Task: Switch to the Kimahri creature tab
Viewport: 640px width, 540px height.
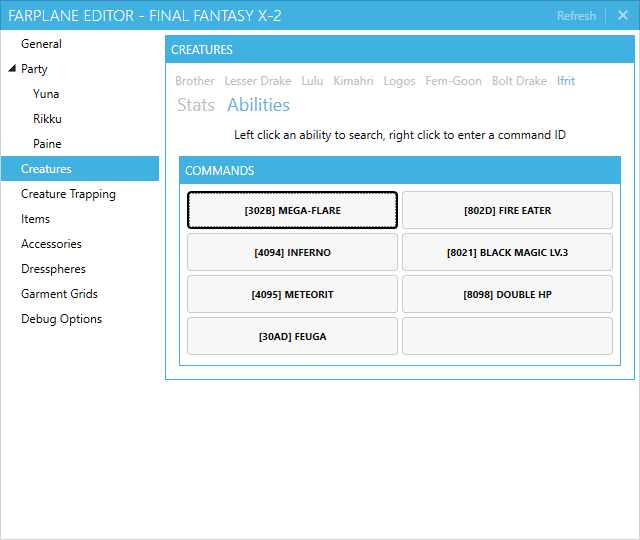Action: 353,81
